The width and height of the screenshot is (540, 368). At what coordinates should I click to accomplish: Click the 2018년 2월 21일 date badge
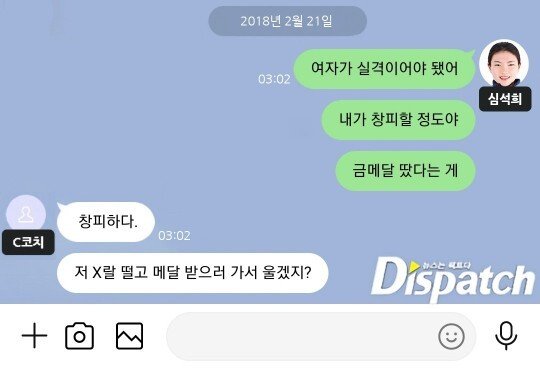(x=287, y=21)
